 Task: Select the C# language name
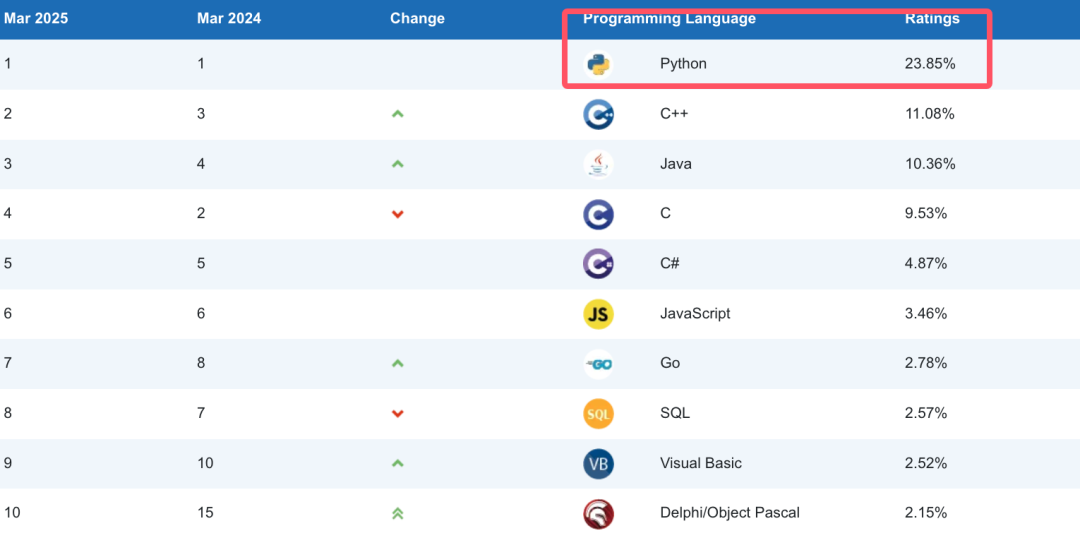pos(669,263)
